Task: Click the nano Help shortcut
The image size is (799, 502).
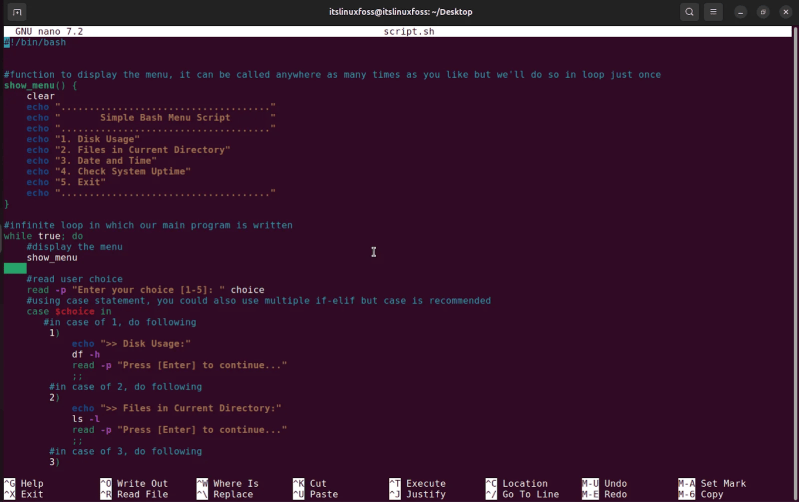Action: (24, 483)
